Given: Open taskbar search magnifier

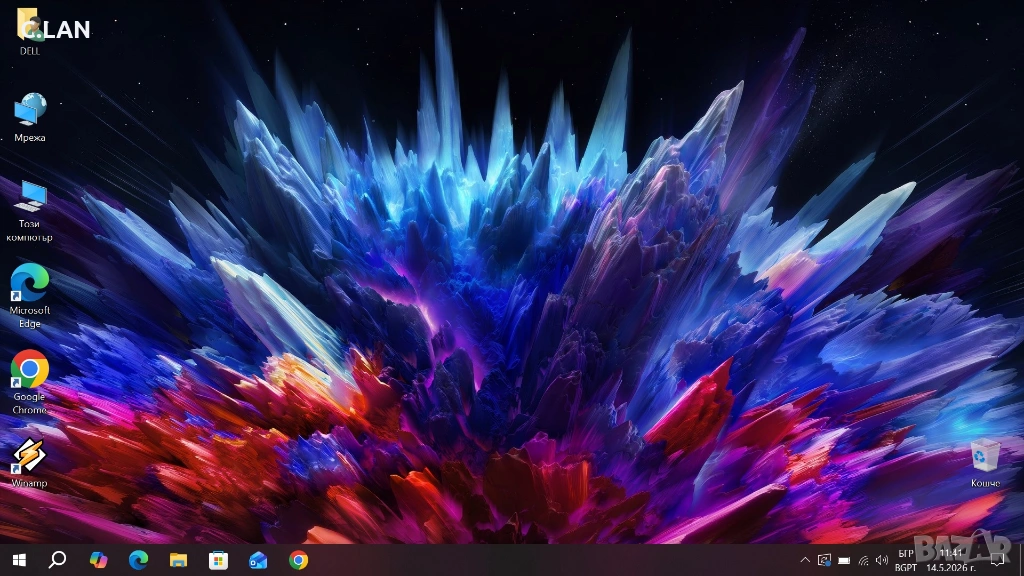Looking at the screenshot, I should (x=57, y=560).
